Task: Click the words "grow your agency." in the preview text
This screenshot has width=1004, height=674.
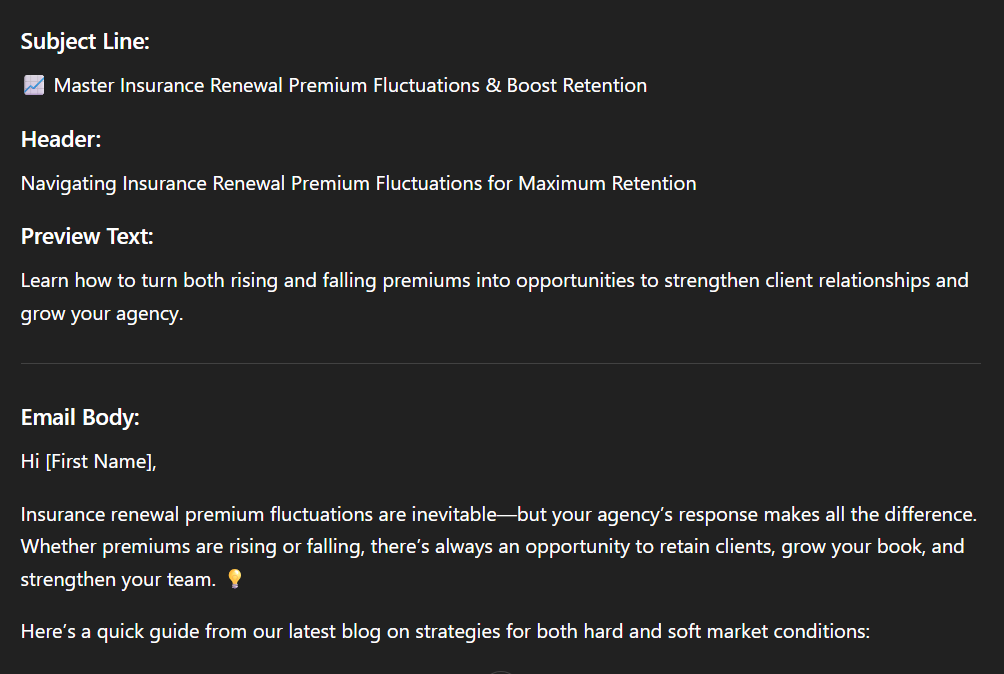Action: (102, 315)
